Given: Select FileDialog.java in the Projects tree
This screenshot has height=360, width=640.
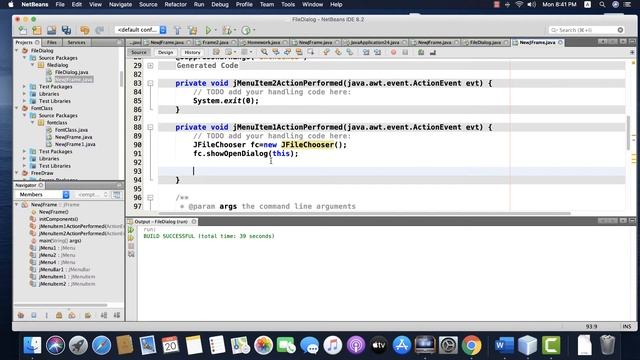Looking at the screenshot, I should pyautogui.click(x=71, y=72).
